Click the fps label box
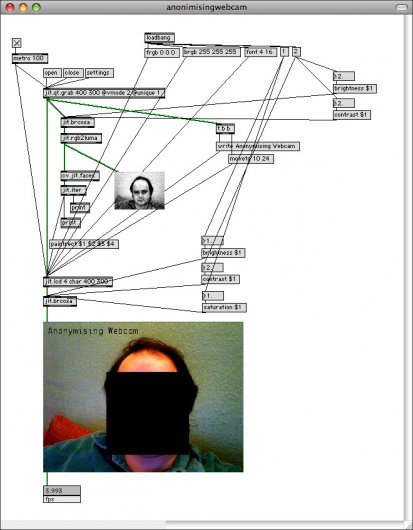This screenshot has width=413, height=530. click(62, 499)
